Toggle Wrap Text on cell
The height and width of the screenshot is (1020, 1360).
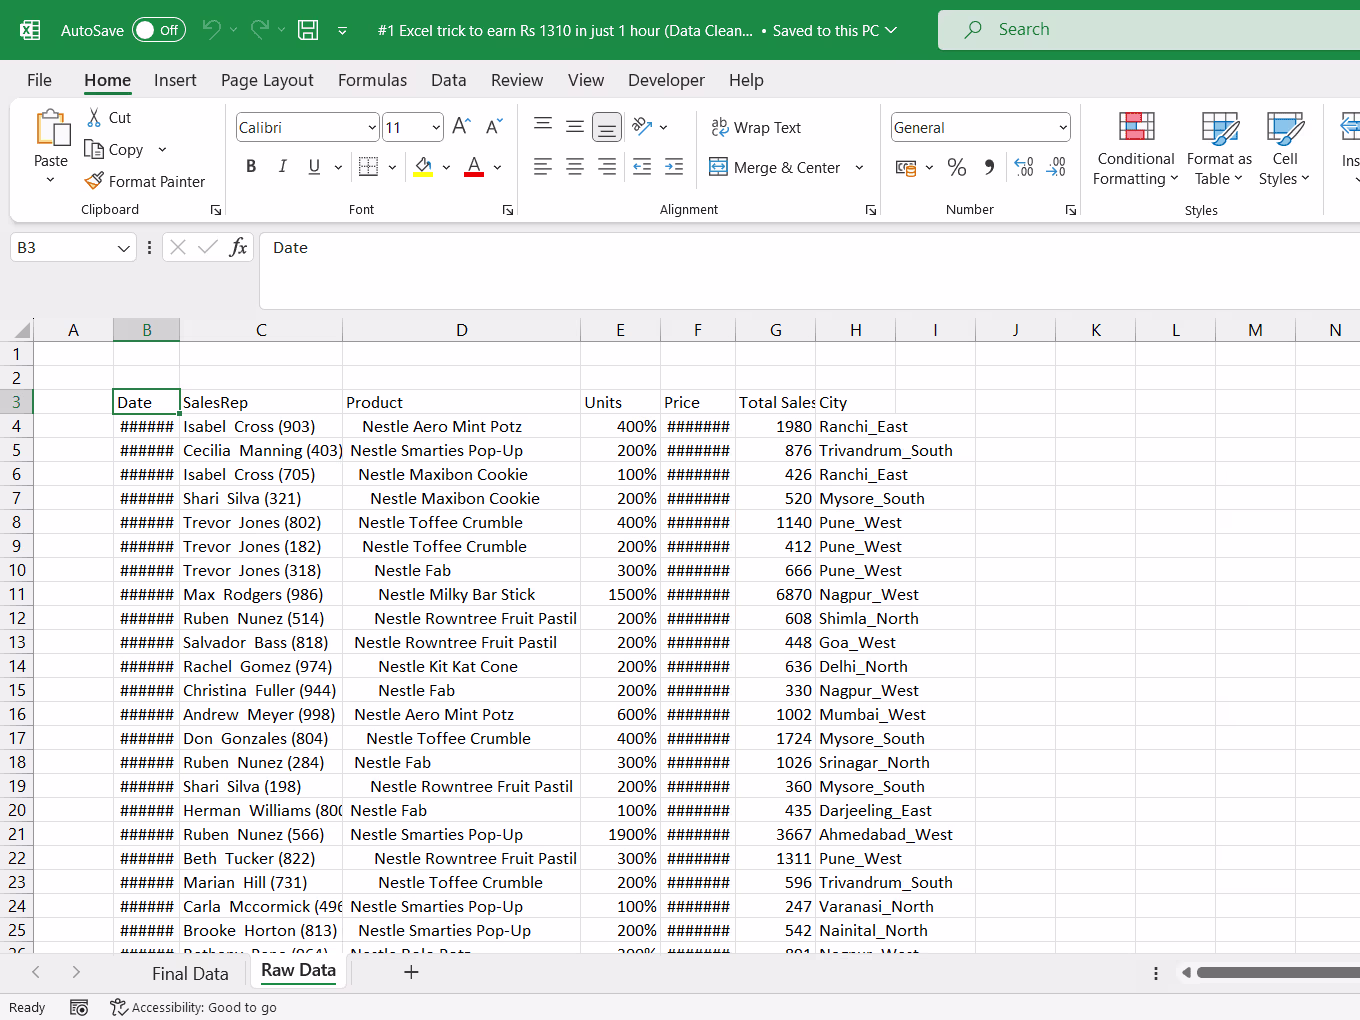[756, 127]
